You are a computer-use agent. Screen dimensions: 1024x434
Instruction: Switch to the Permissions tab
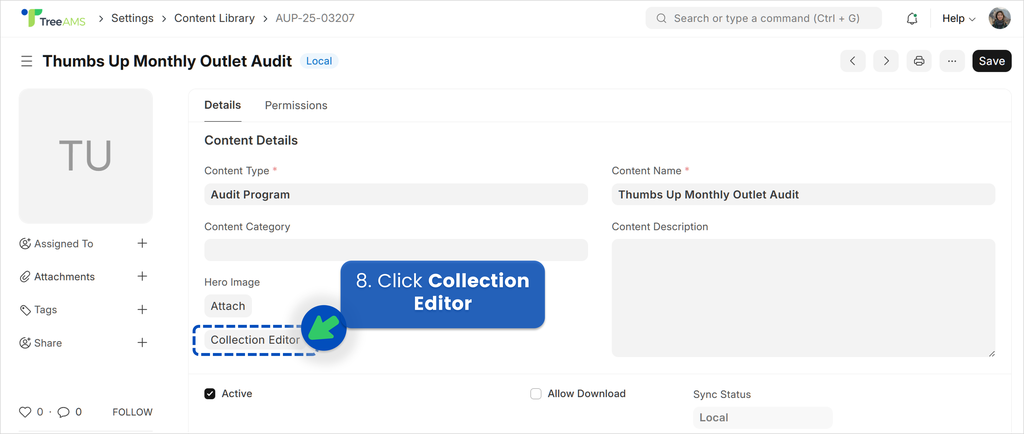tap(296, 105)
